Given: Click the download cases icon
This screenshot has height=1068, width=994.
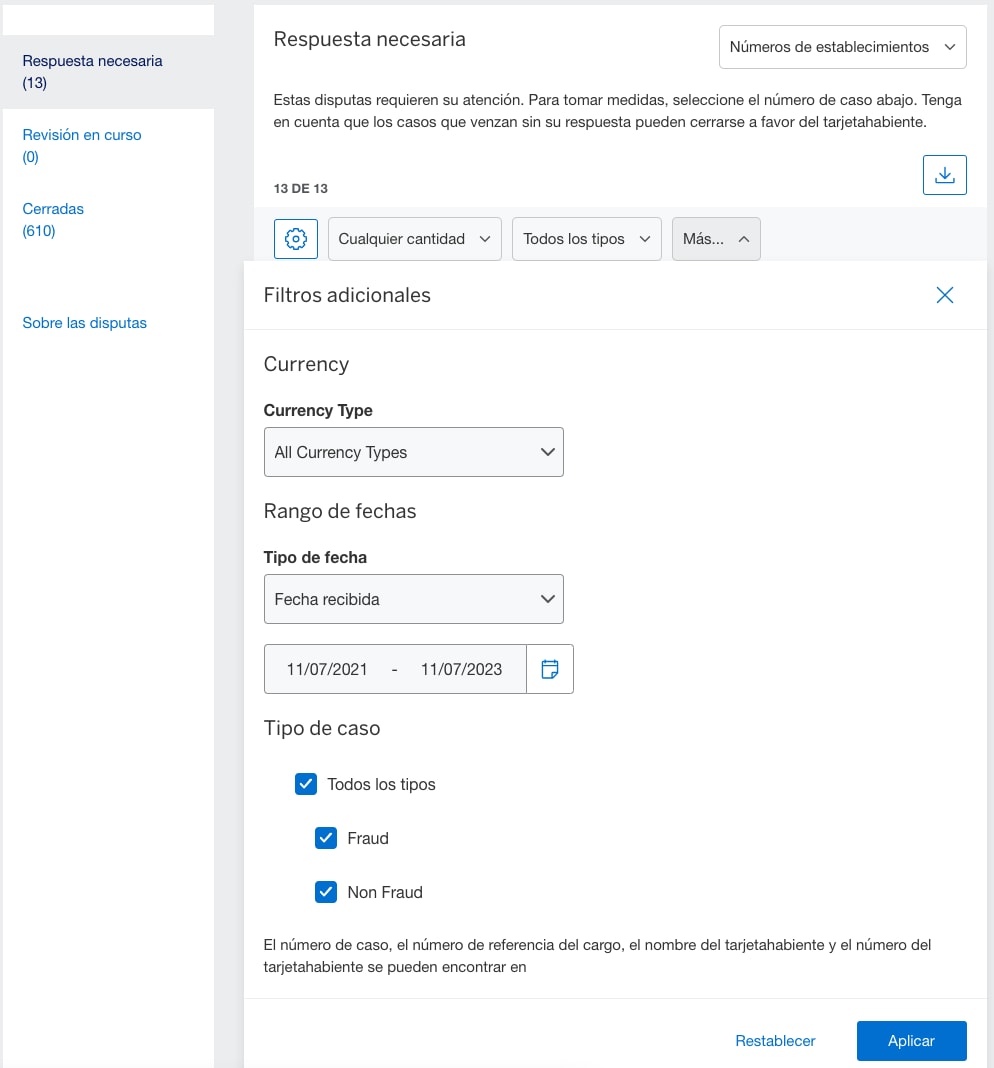Looking at the screenshot, I should click(x=944, y=174).
